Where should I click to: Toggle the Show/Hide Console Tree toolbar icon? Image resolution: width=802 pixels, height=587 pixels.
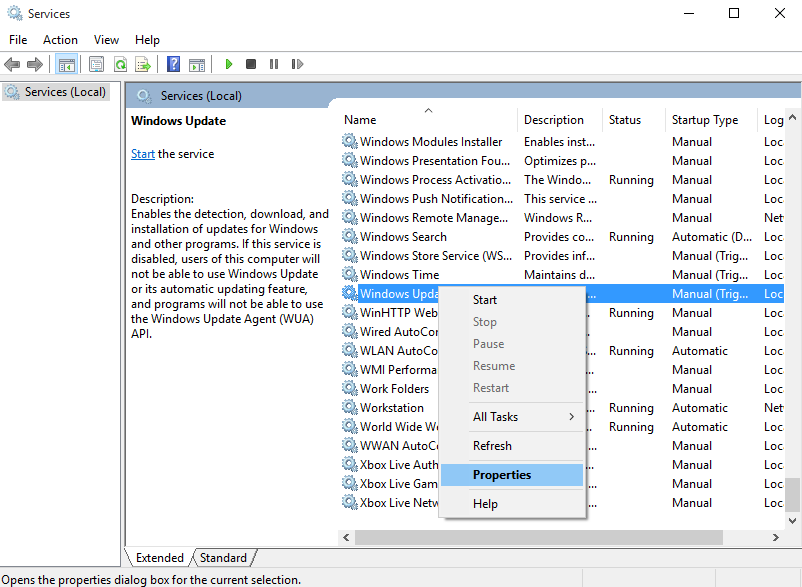pyautogui.click(x=66, y=64)
